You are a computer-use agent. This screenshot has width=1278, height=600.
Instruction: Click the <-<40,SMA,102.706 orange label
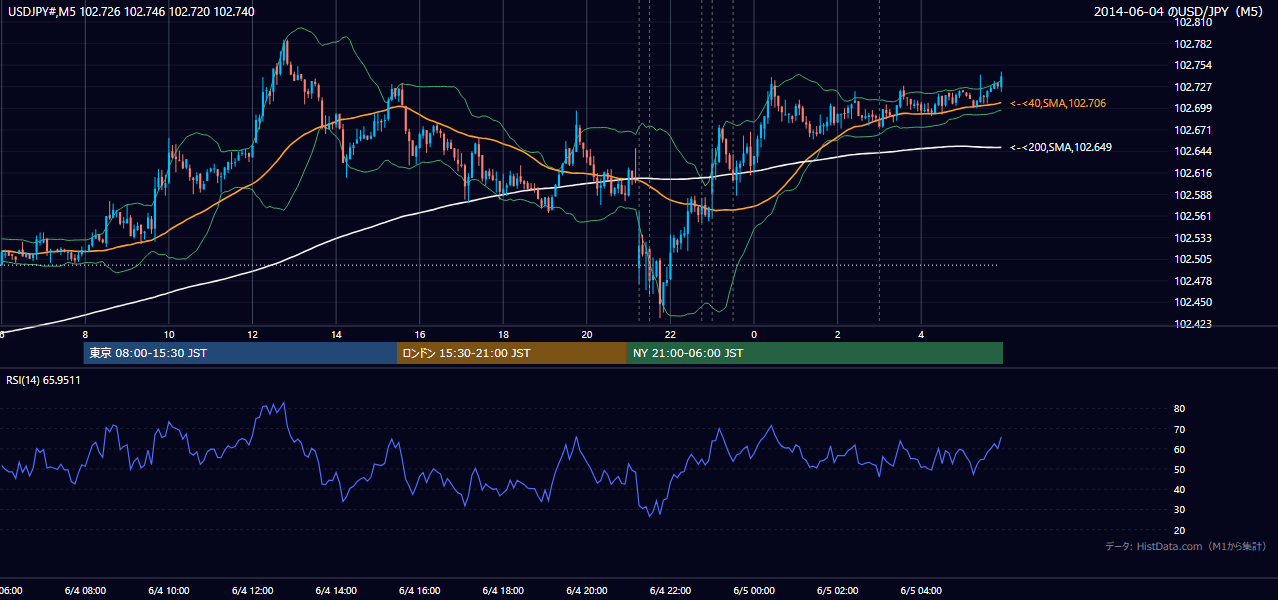click(1058, 103)
